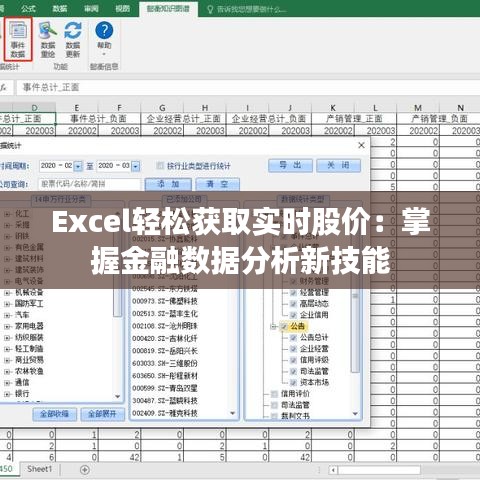The width and height of the screenshot is (480, 480).
Task: Click the 事件数据 ribbon icon
Action: point(18,39)
